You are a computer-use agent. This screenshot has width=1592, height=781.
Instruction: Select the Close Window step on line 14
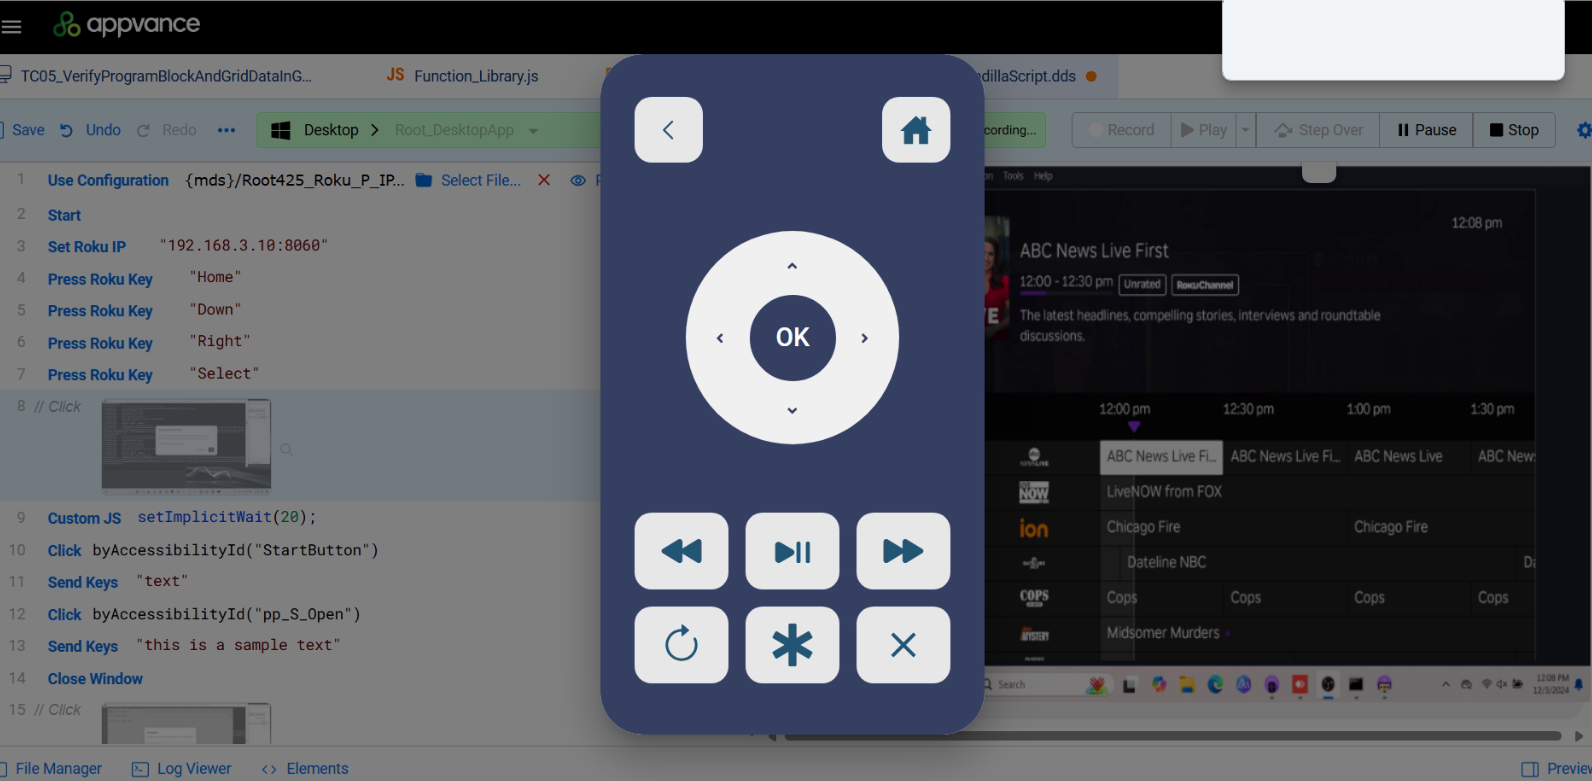coord(95,679)
